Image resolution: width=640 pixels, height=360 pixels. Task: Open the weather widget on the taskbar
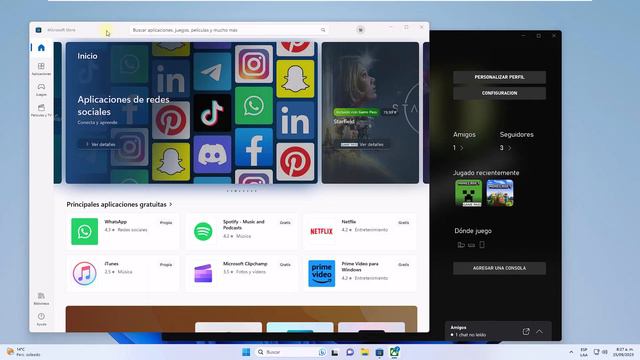(23, 352)
